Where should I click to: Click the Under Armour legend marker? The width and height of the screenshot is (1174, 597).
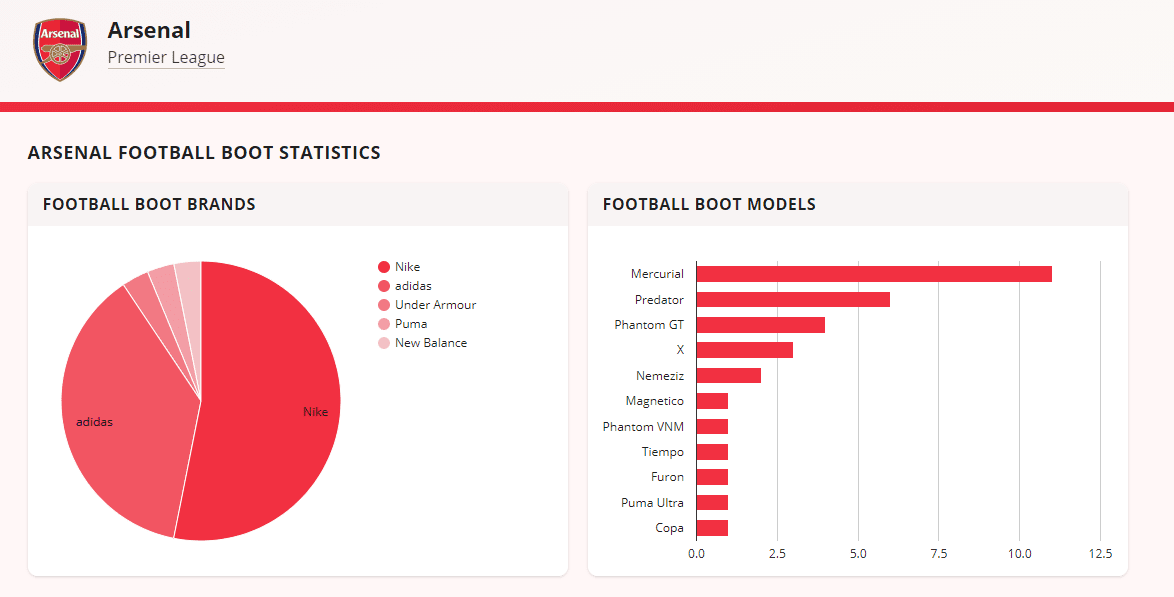click(382, 304)
